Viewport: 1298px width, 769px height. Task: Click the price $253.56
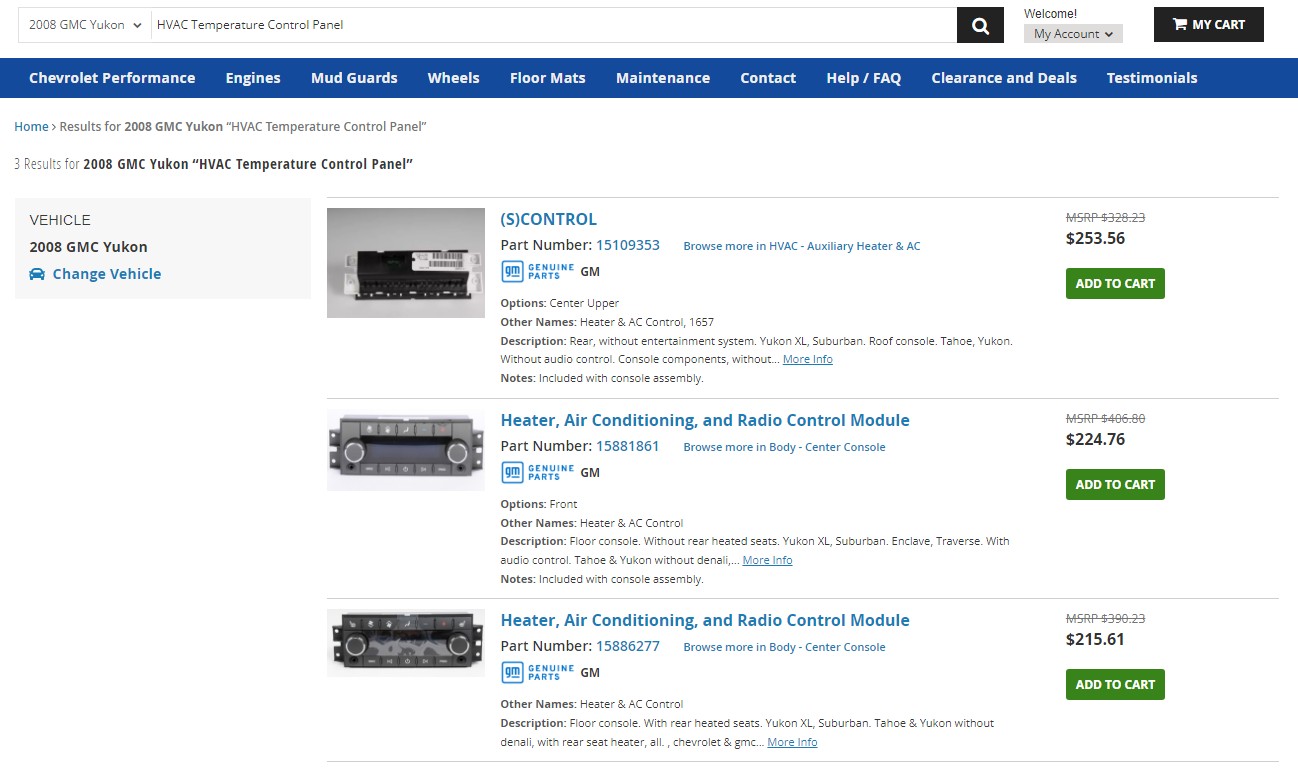[1096, 239]
